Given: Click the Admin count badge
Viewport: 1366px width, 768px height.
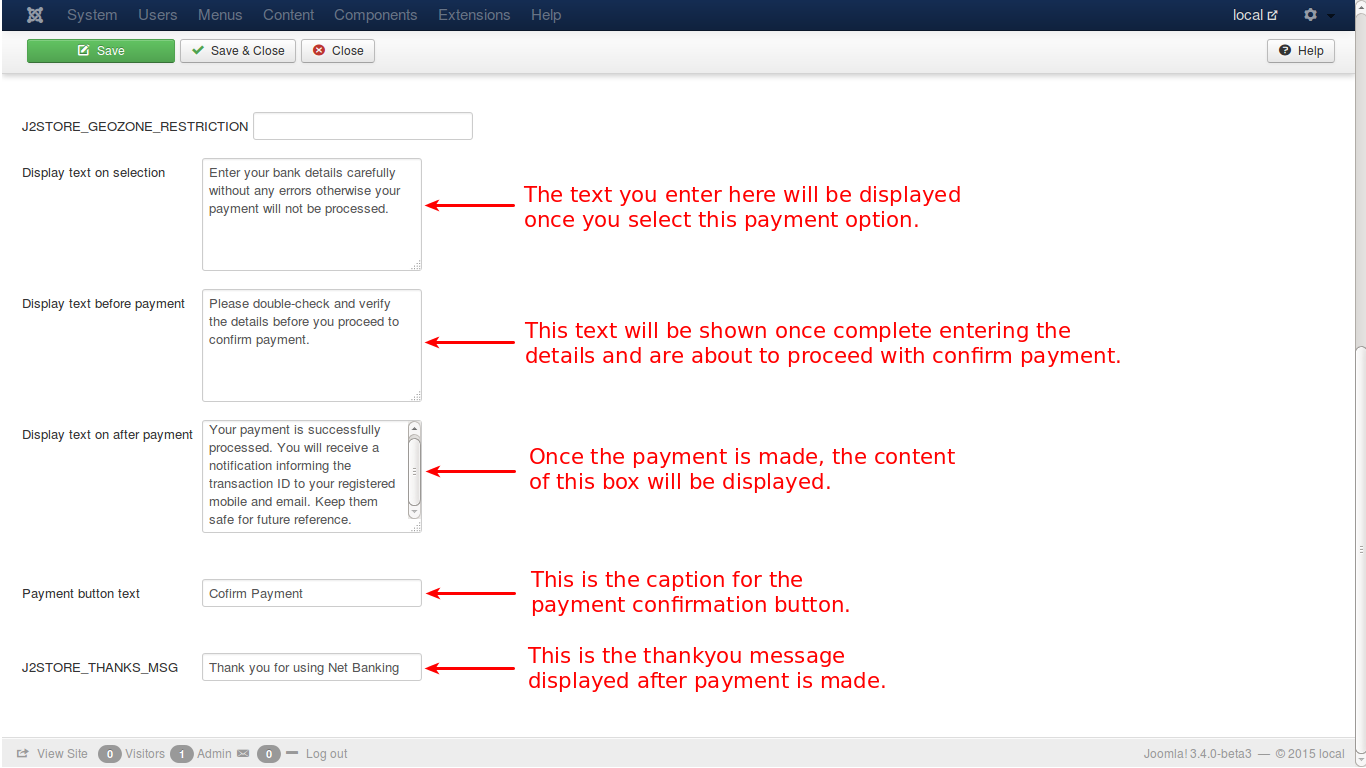Looking at the screenshot, I should coord(182,754).
